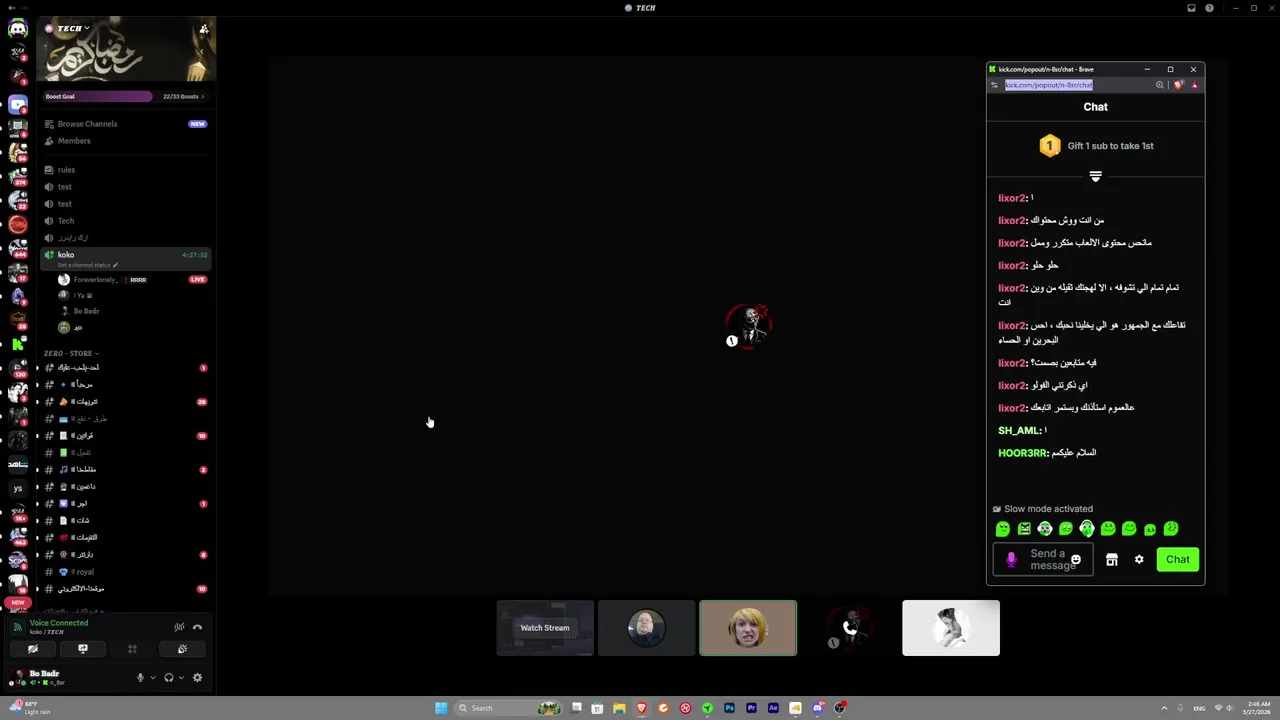Open the Tech channel in sidebar
The width and height of the screenshot is (1280, 720).
pos(125,221)
